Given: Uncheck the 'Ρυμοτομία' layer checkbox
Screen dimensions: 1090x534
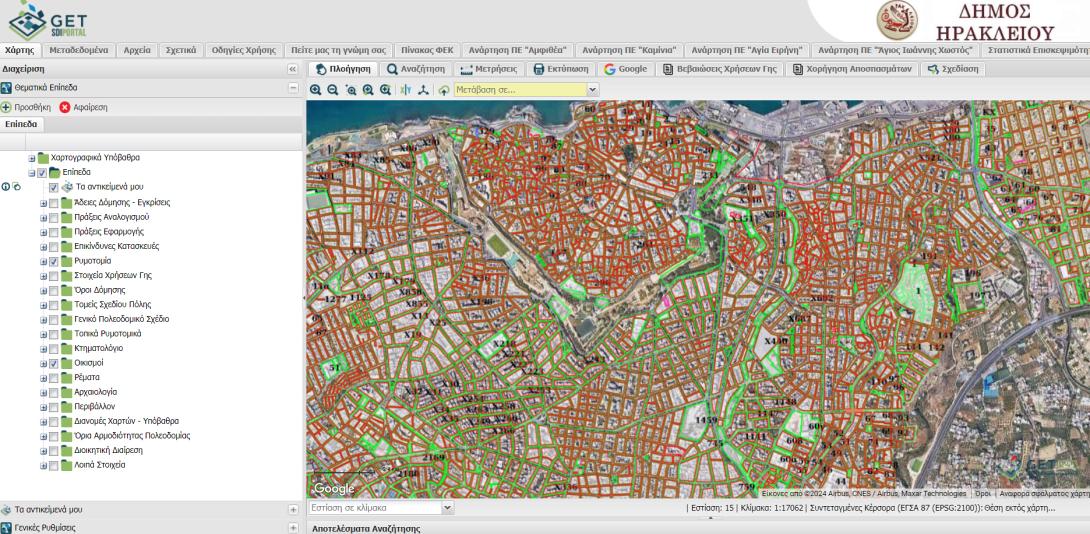Looking at the screenshot, I should 54,261.
